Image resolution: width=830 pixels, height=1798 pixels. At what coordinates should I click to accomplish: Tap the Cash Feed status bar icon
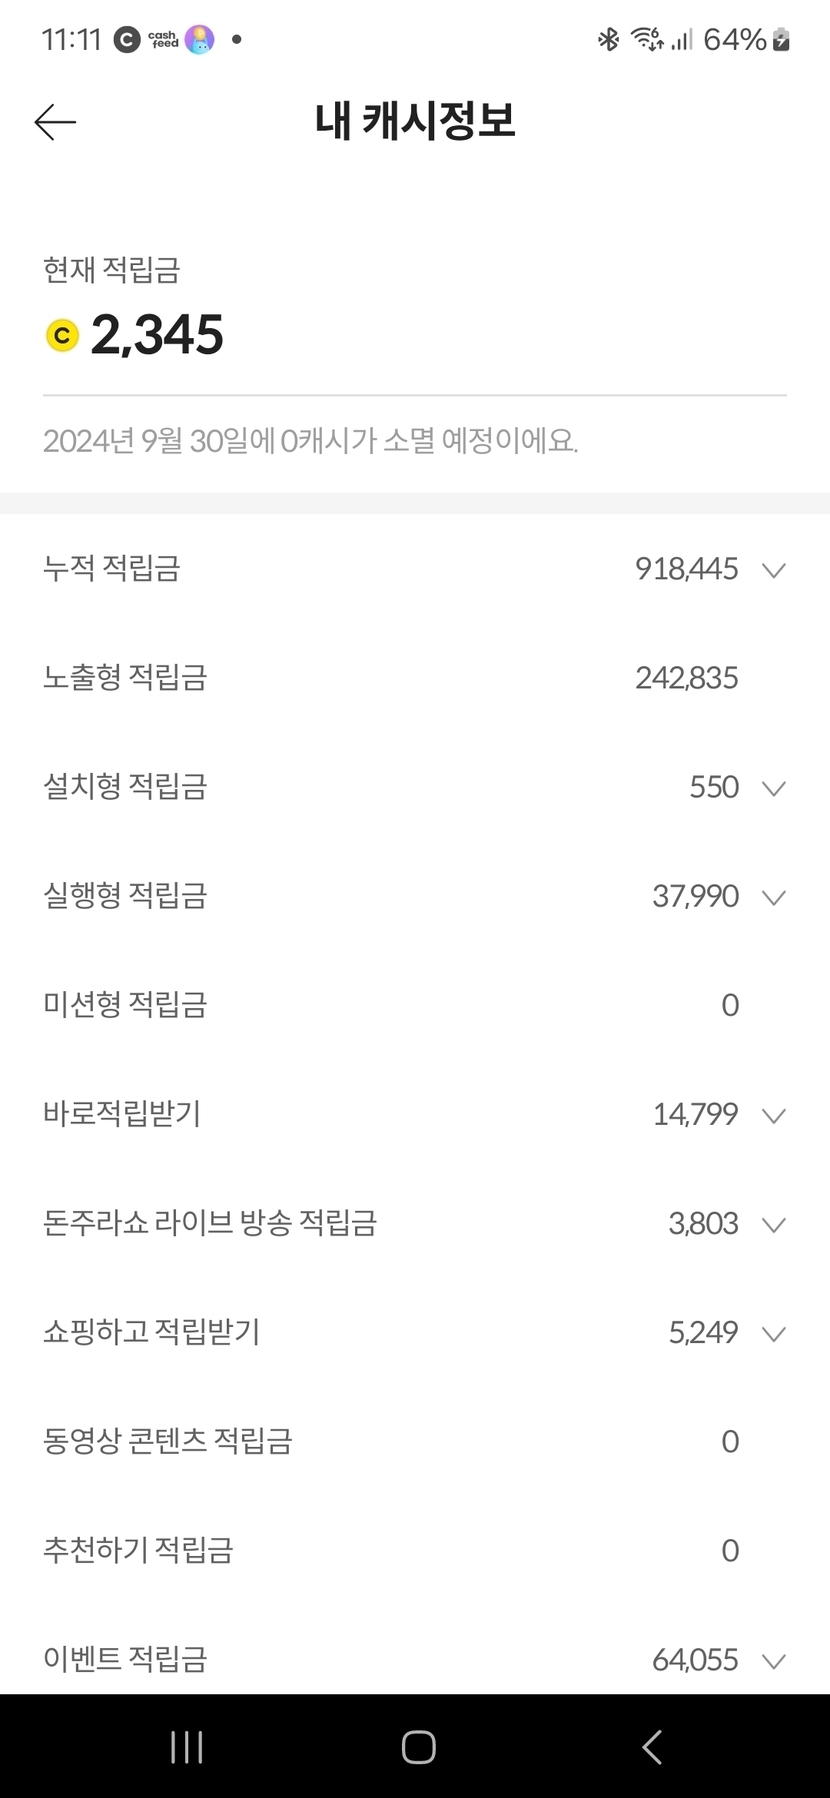point(163,40)
